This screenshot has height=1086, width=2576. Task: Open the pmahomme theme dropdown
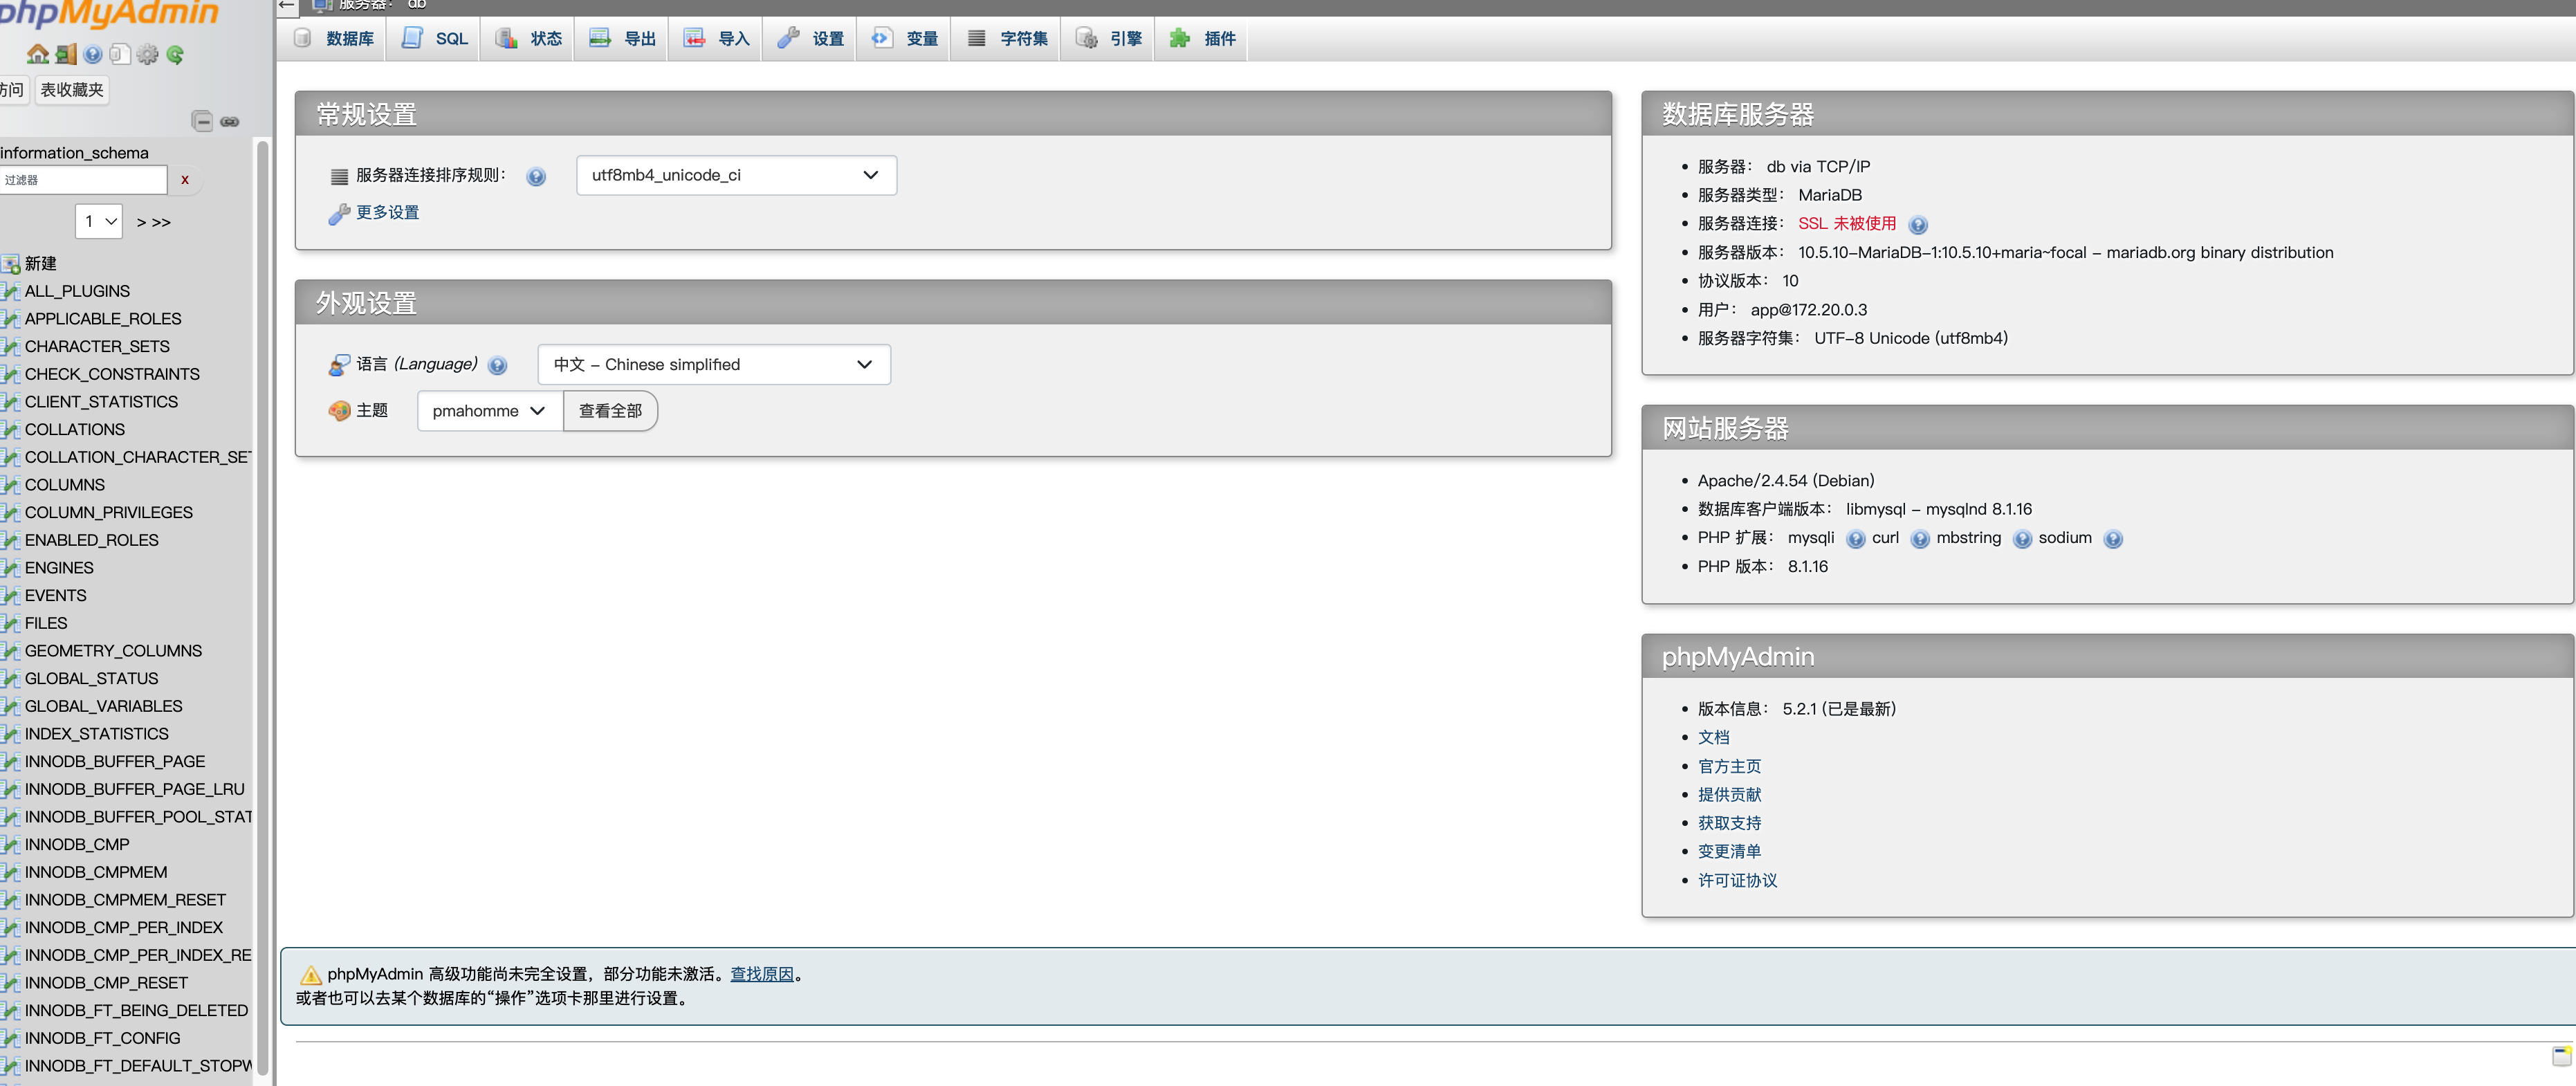click(490, 411)
